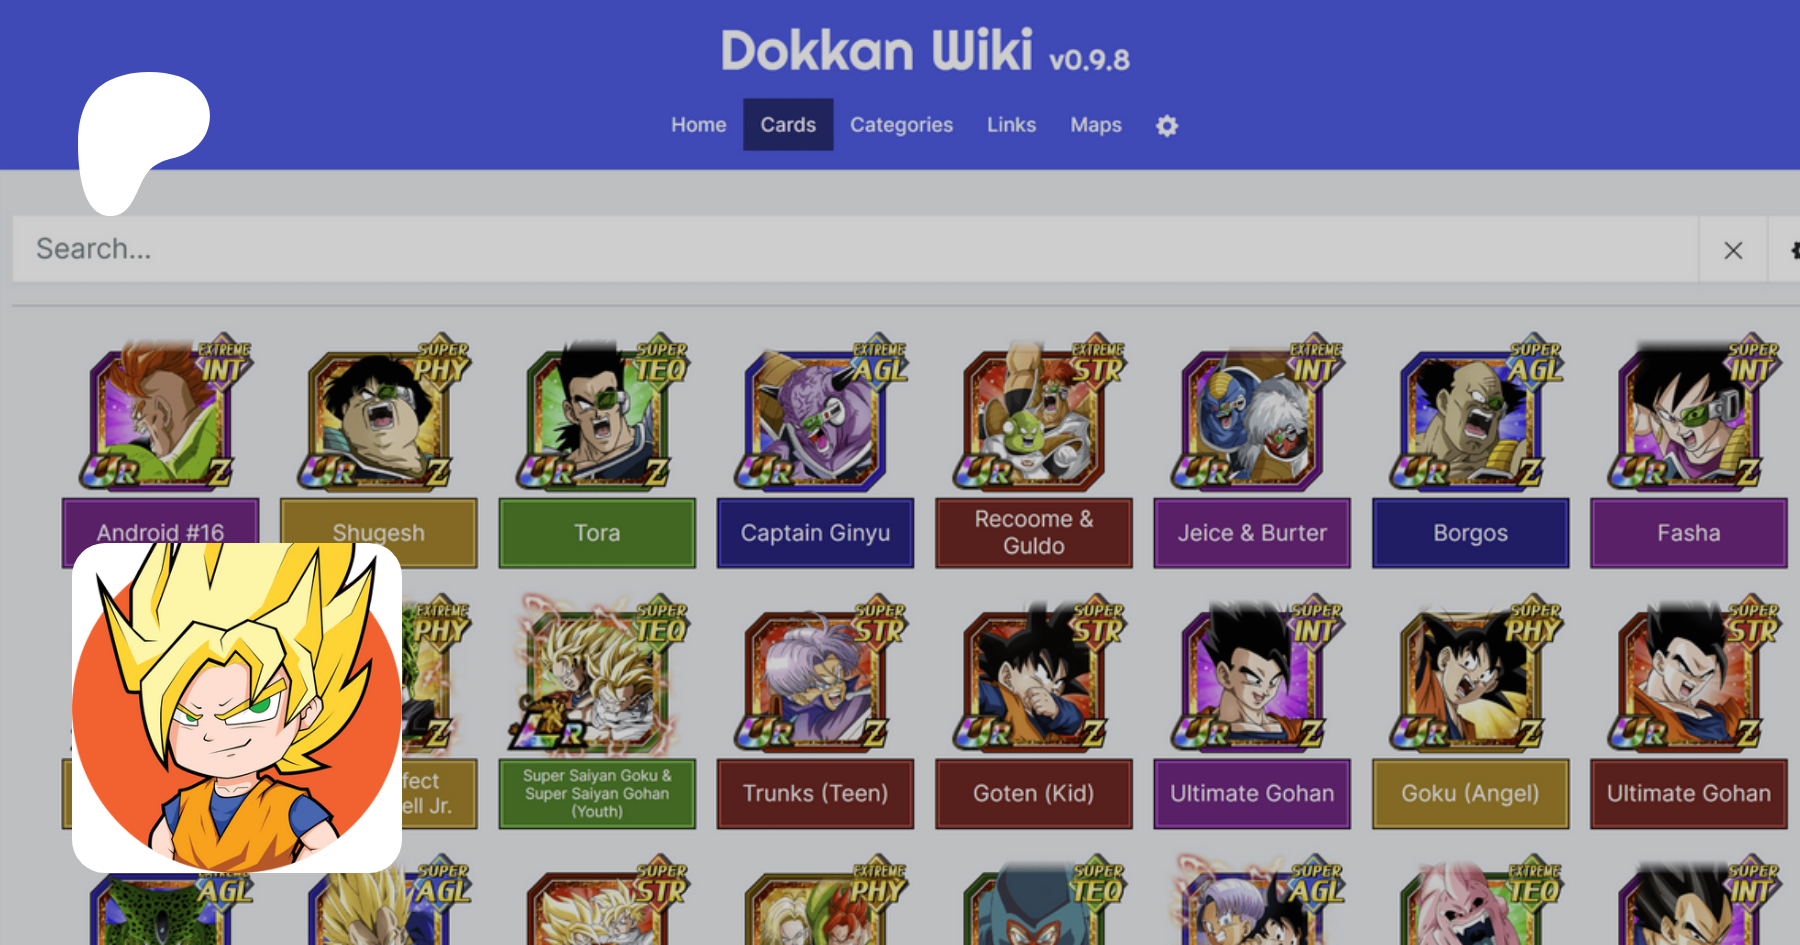Go to the Links page
Viewport: 1800px width, 945px height.
[1011, 125]
